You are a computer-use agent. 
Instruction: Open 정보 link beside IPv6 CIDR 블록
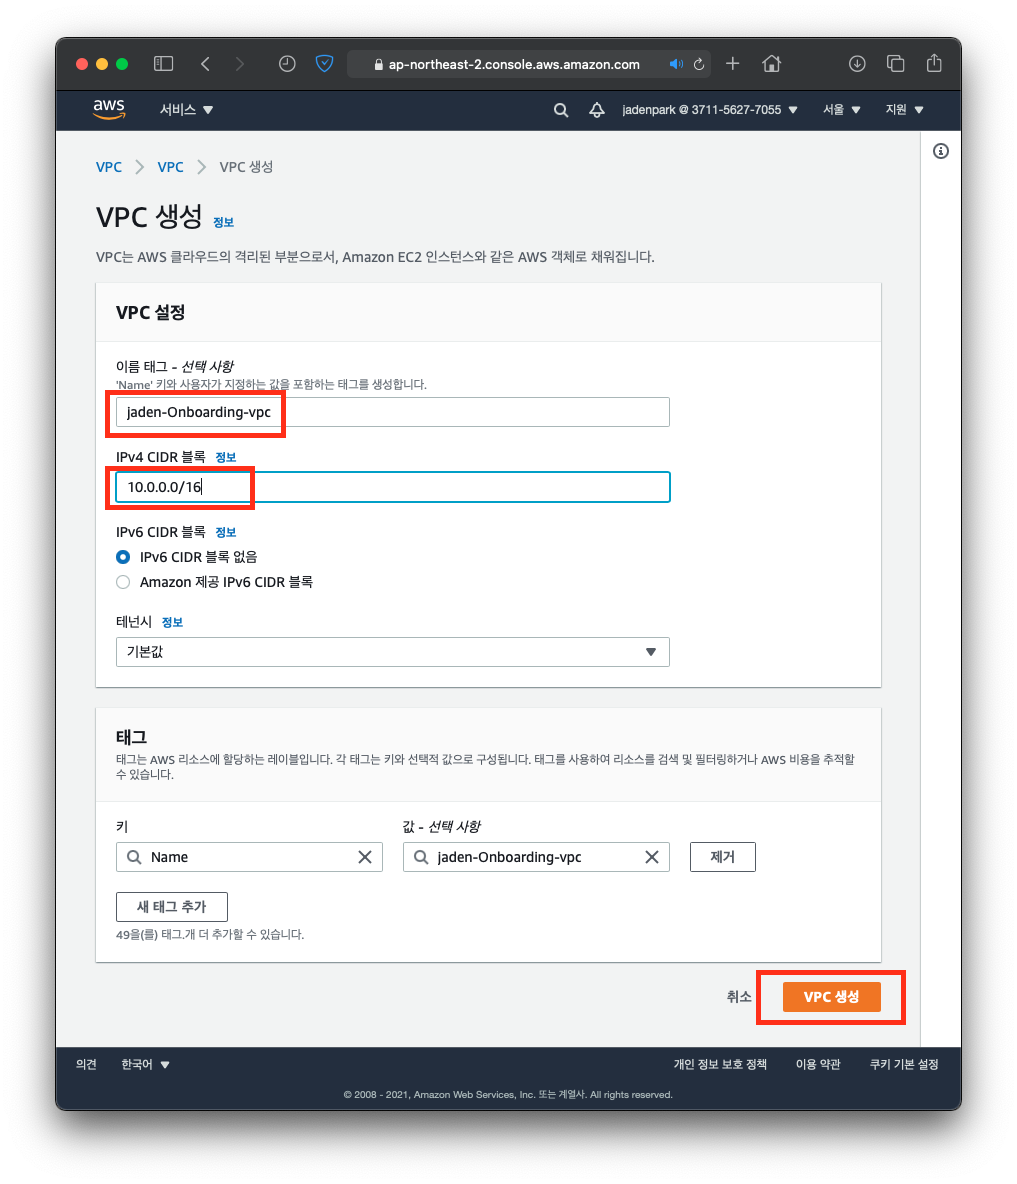[x=226, y=532]
